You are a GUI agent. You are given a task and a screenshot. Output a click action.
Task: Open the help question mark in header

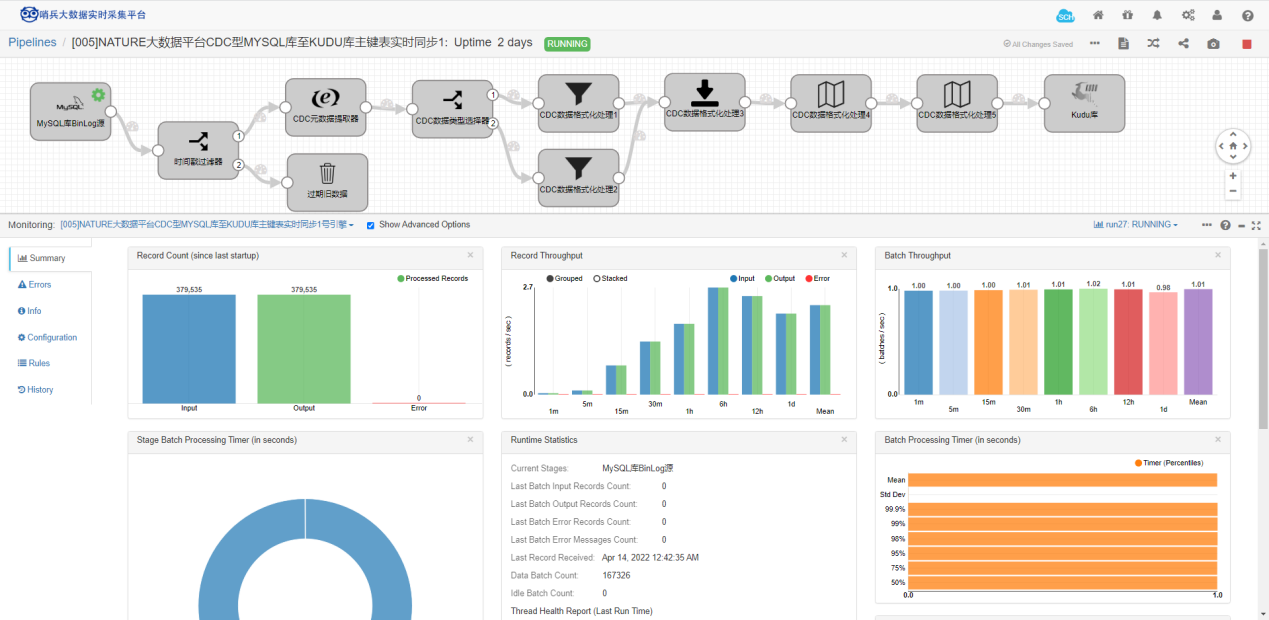pyautogui.click(x=1247, y=16)
